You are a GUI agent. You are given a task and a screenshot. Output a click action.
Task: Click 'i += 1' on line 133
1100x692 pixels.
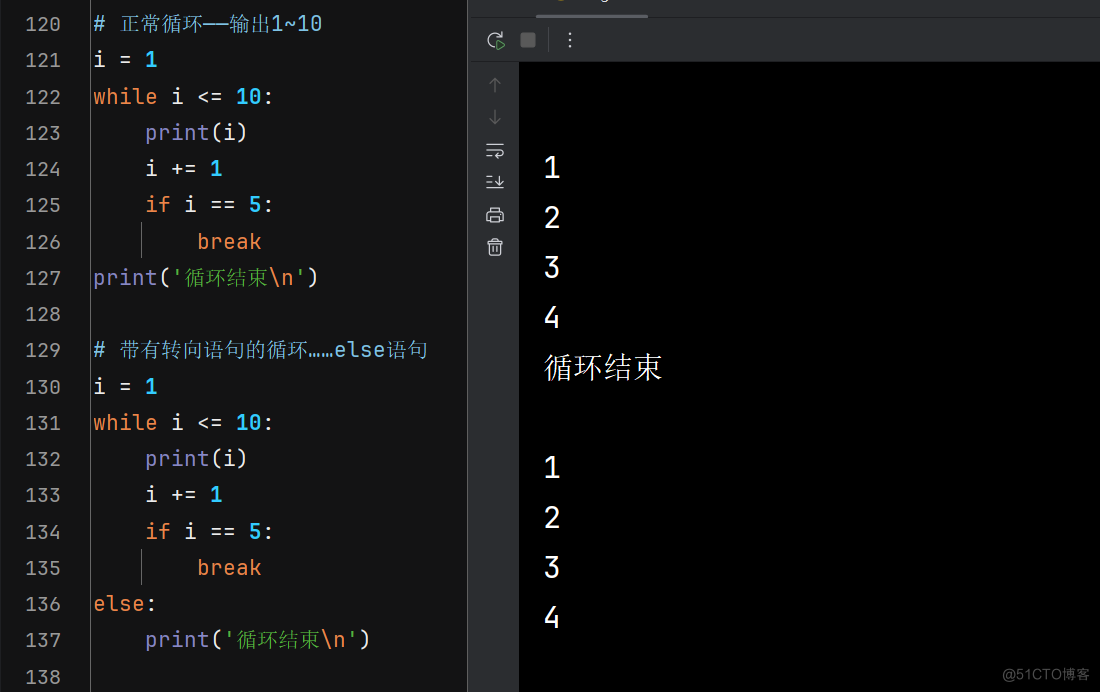[x=184, y=495]
